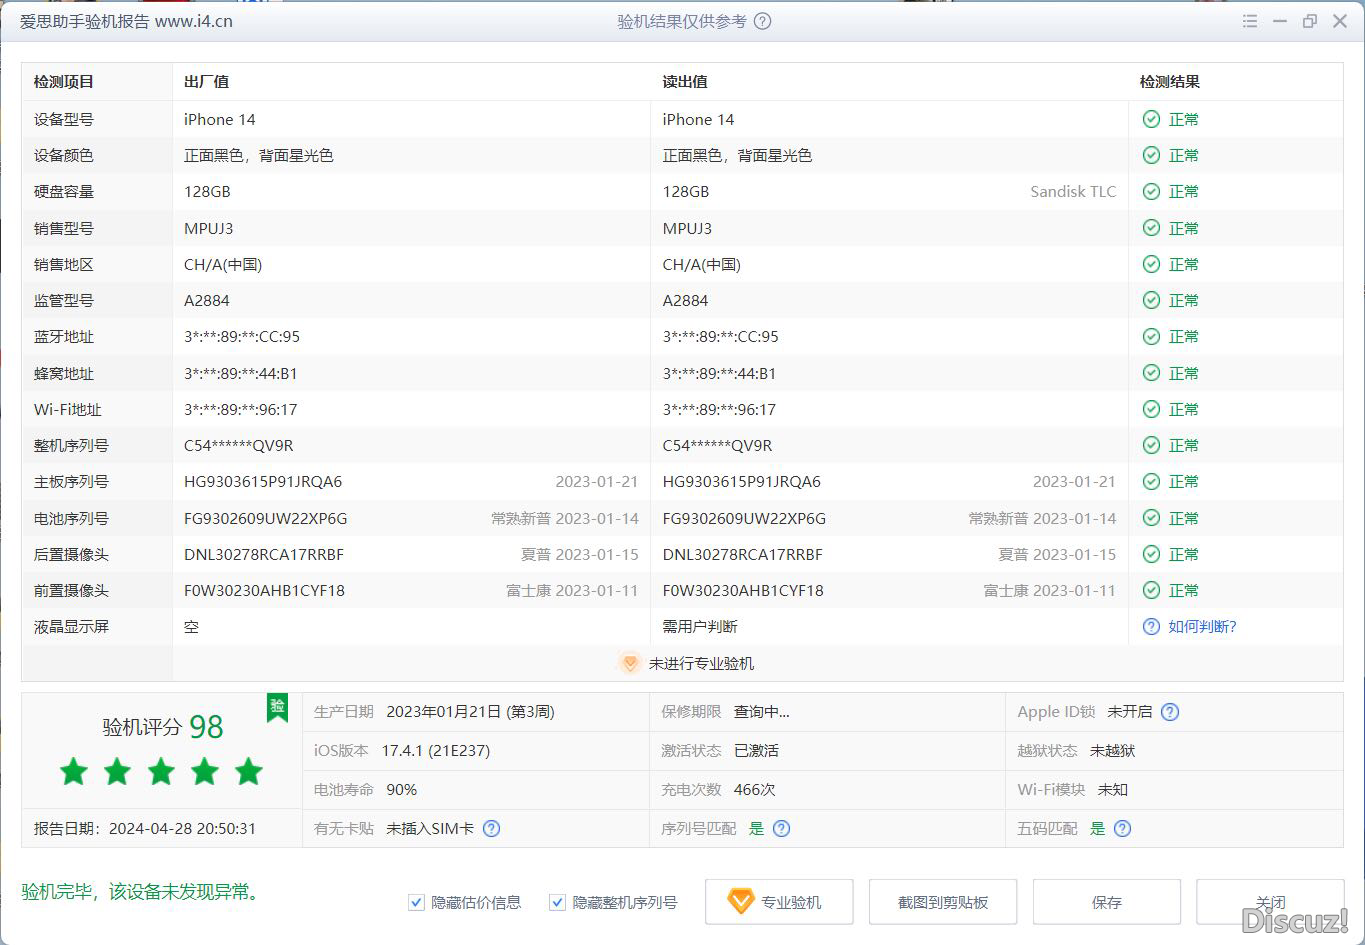This screenshot has height=945, width=1365.
Task: Click the 需用户判断 cell in 液晶显示屏 row
Action: tap(700, 626)
